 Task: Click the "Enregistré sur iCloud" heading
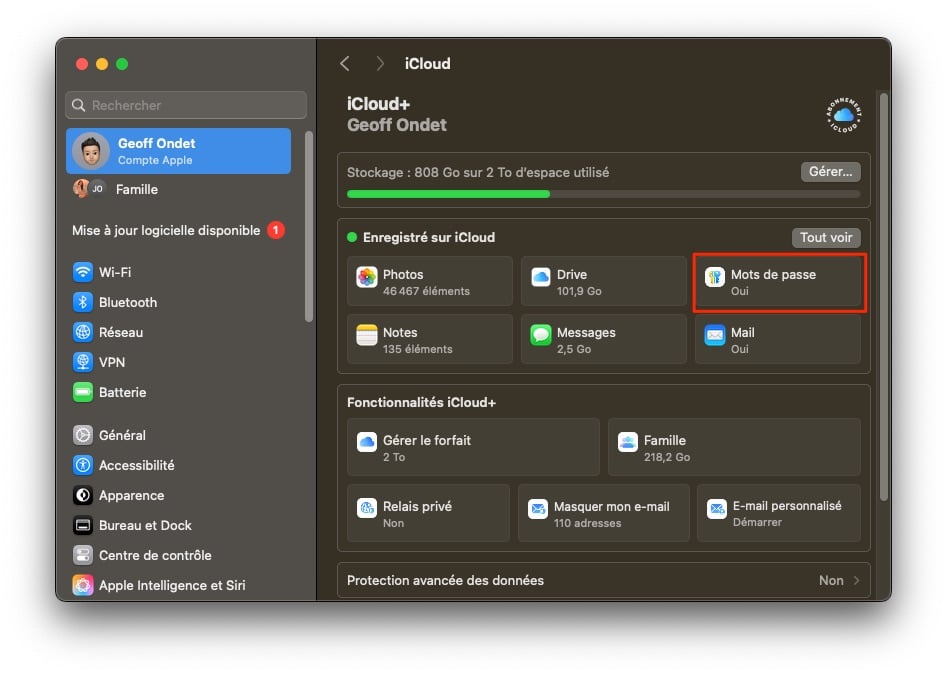[428, 237]
